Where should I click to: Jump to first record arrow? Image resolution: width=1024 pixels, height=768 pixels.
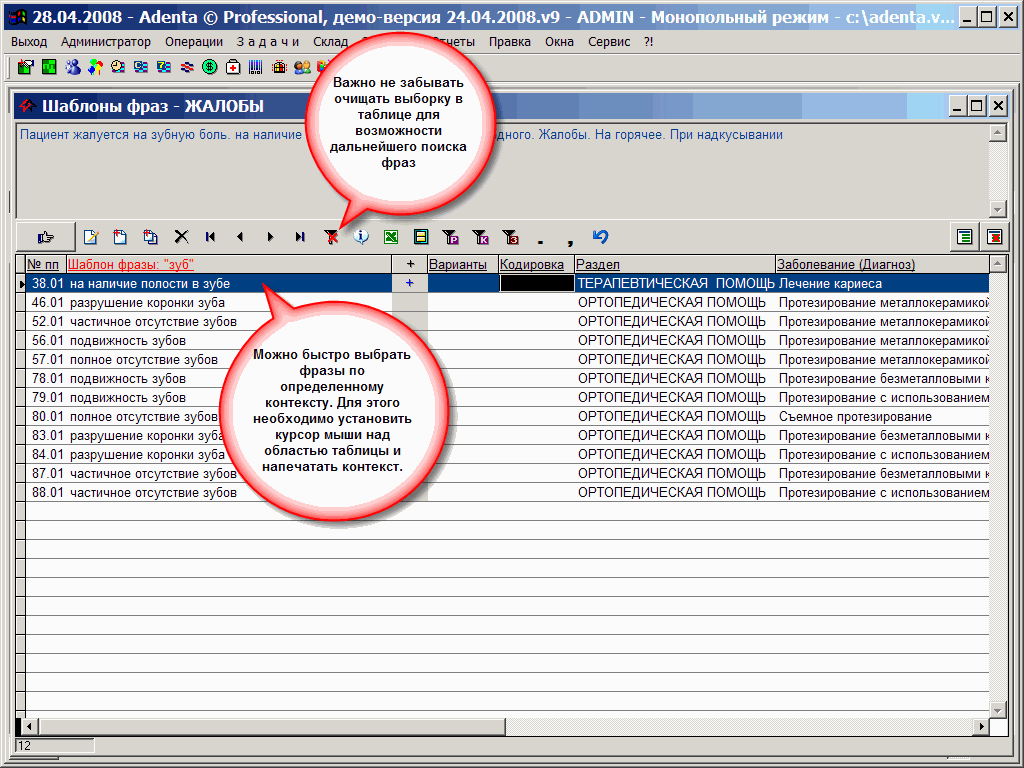coord(211,237)
